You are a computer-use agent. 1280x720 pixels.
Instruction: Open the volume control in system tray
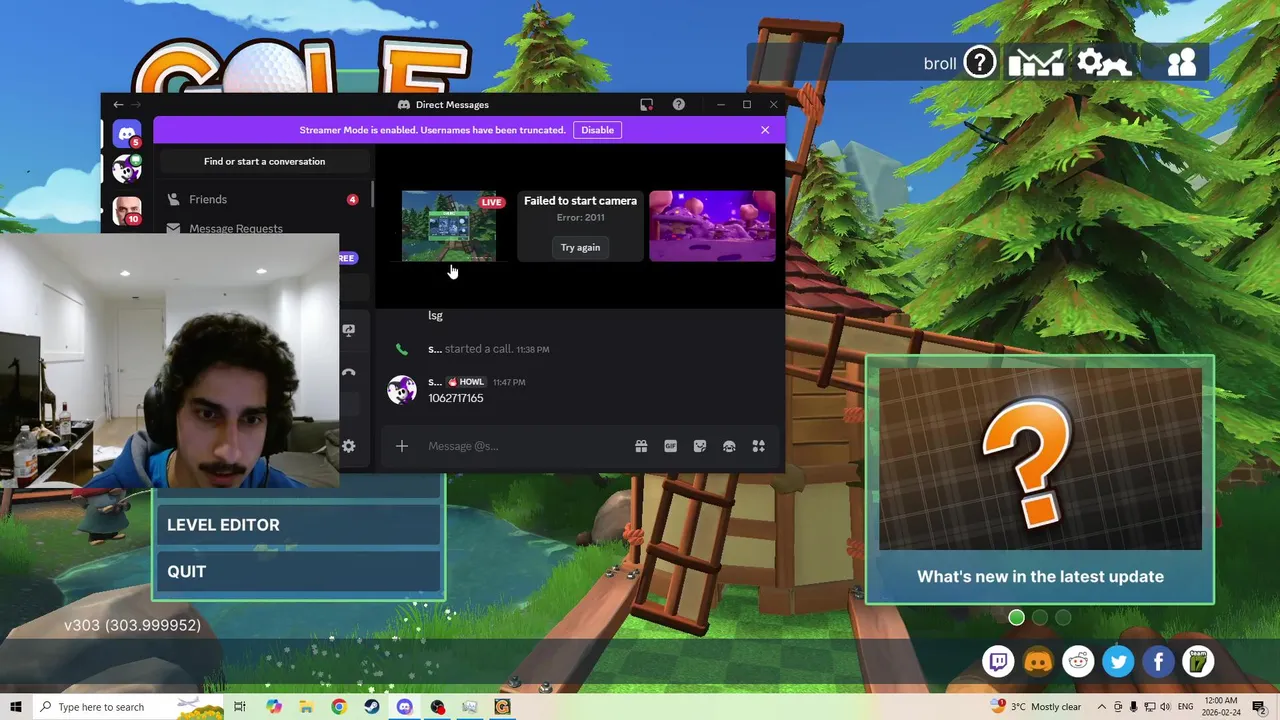click(1165, 707)
